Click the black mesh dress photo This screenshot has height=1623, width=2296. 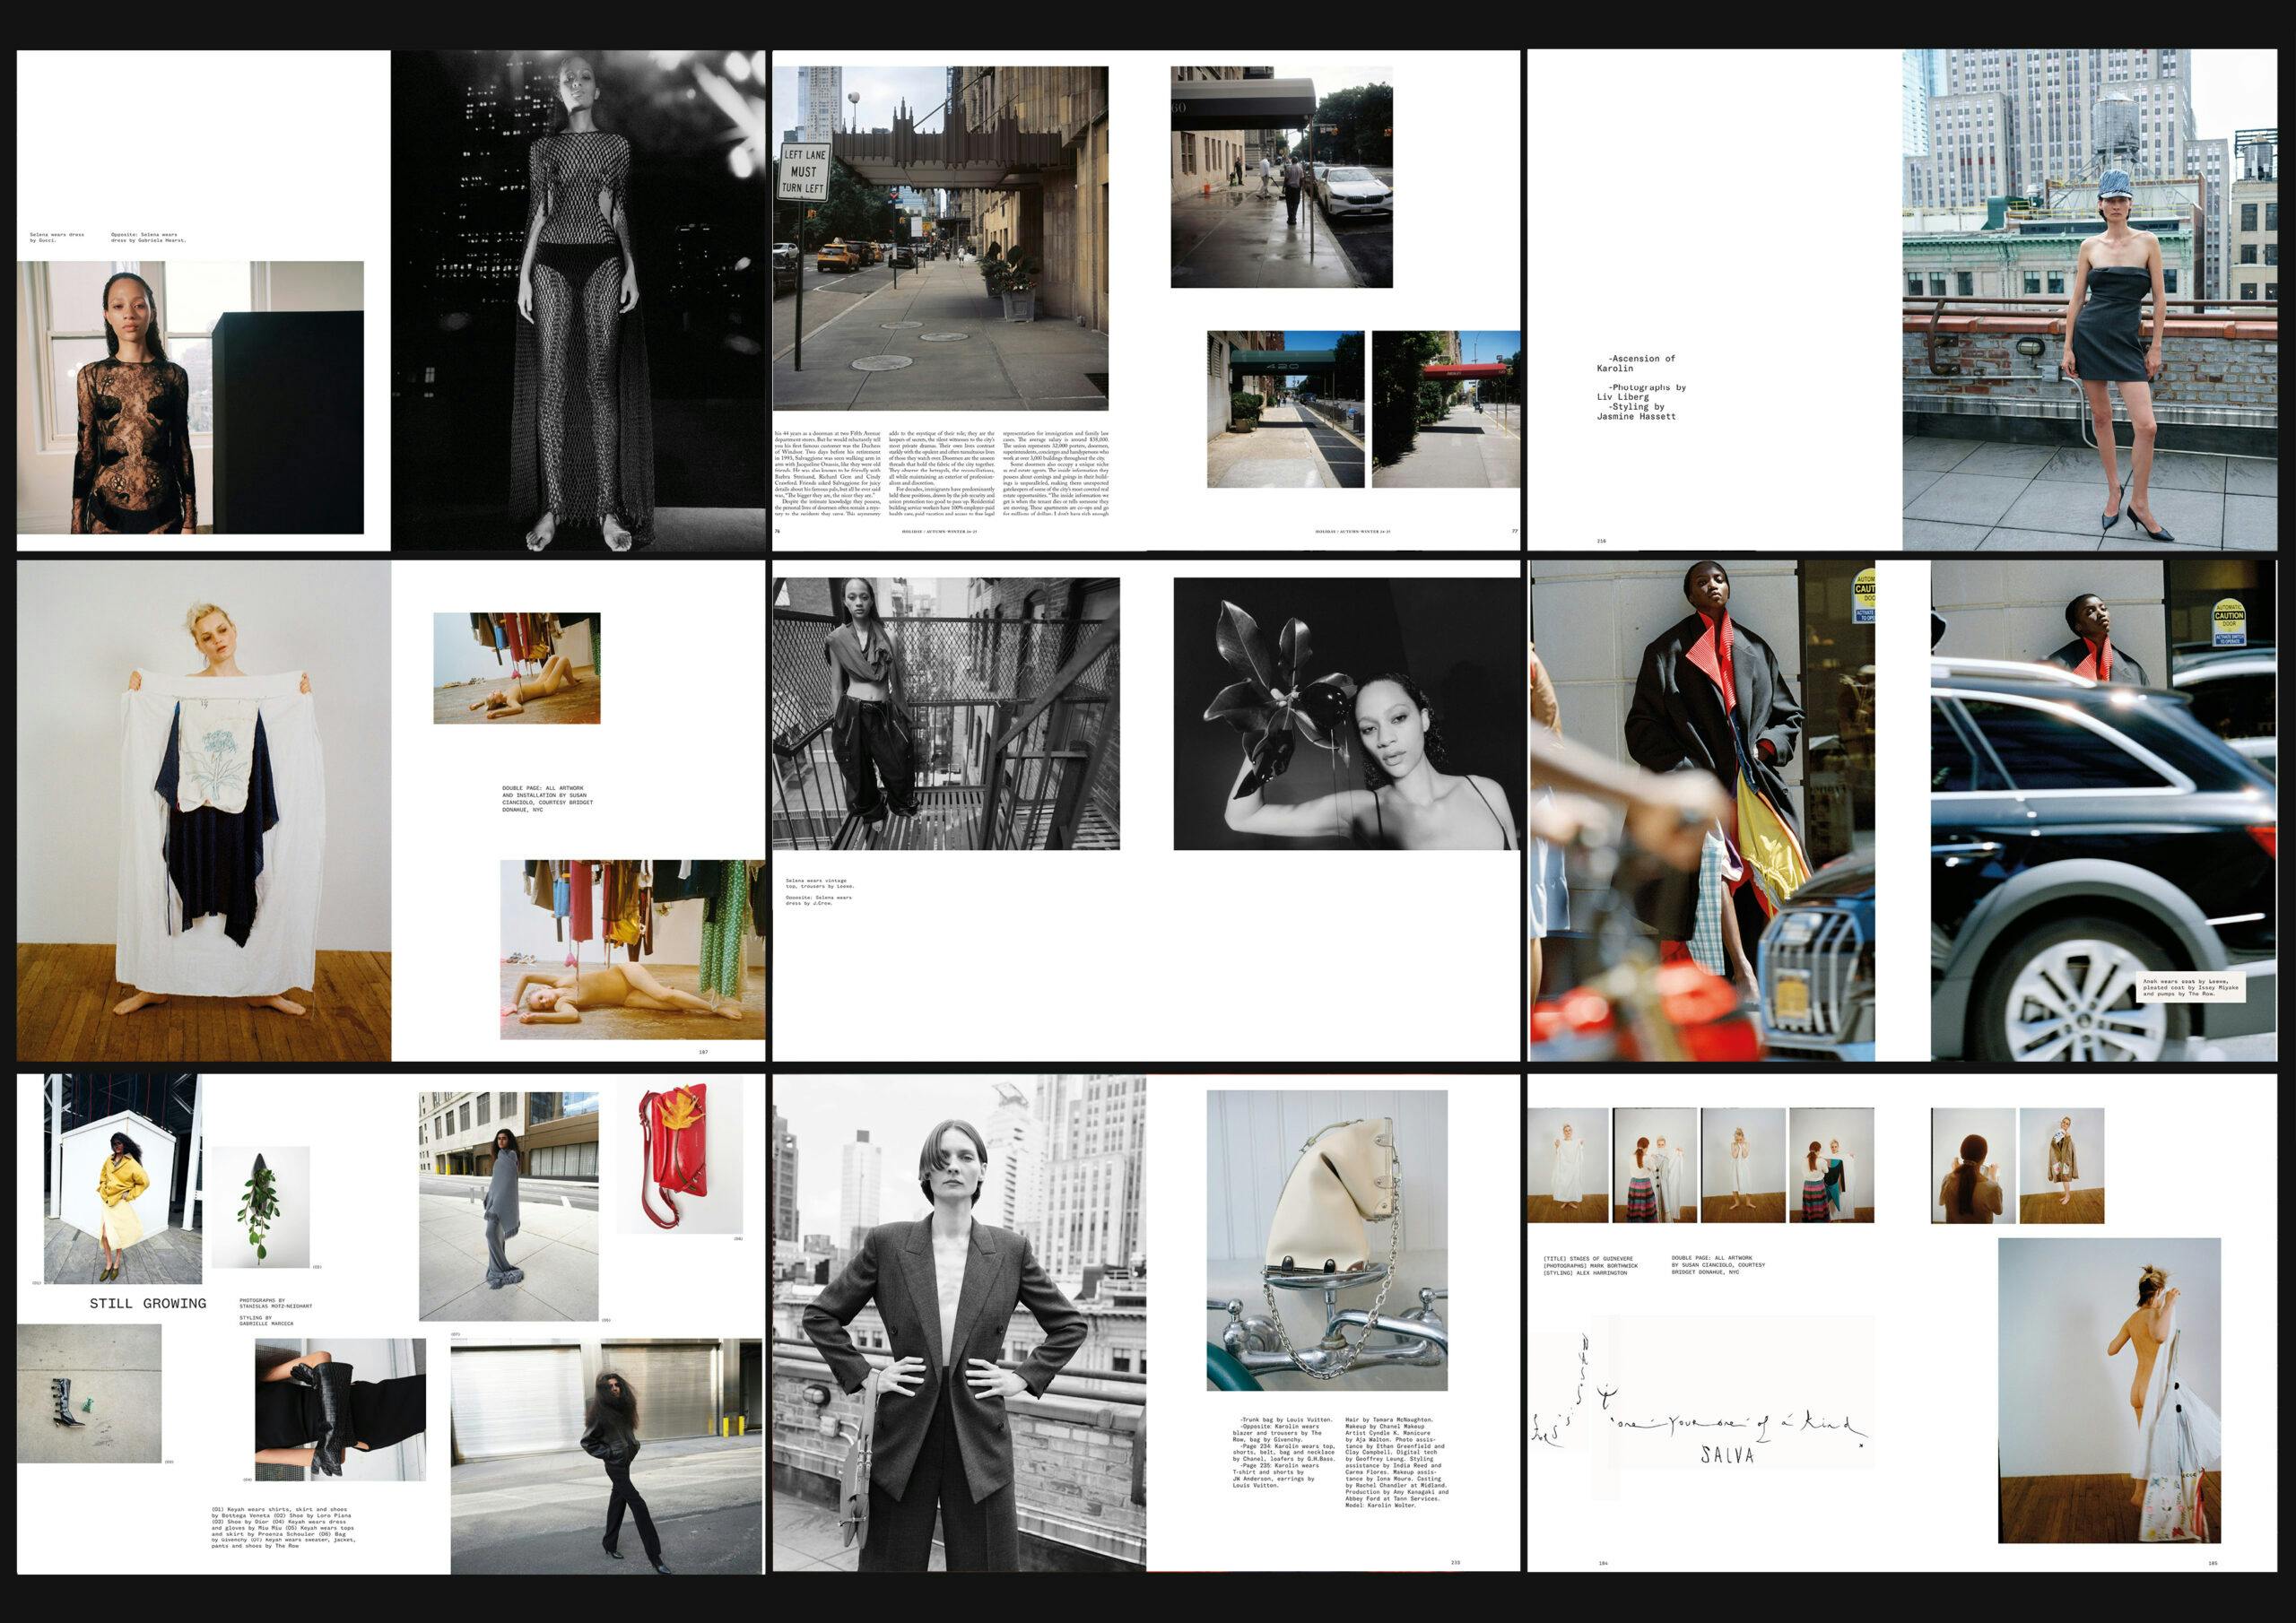(x=578, y=300)
